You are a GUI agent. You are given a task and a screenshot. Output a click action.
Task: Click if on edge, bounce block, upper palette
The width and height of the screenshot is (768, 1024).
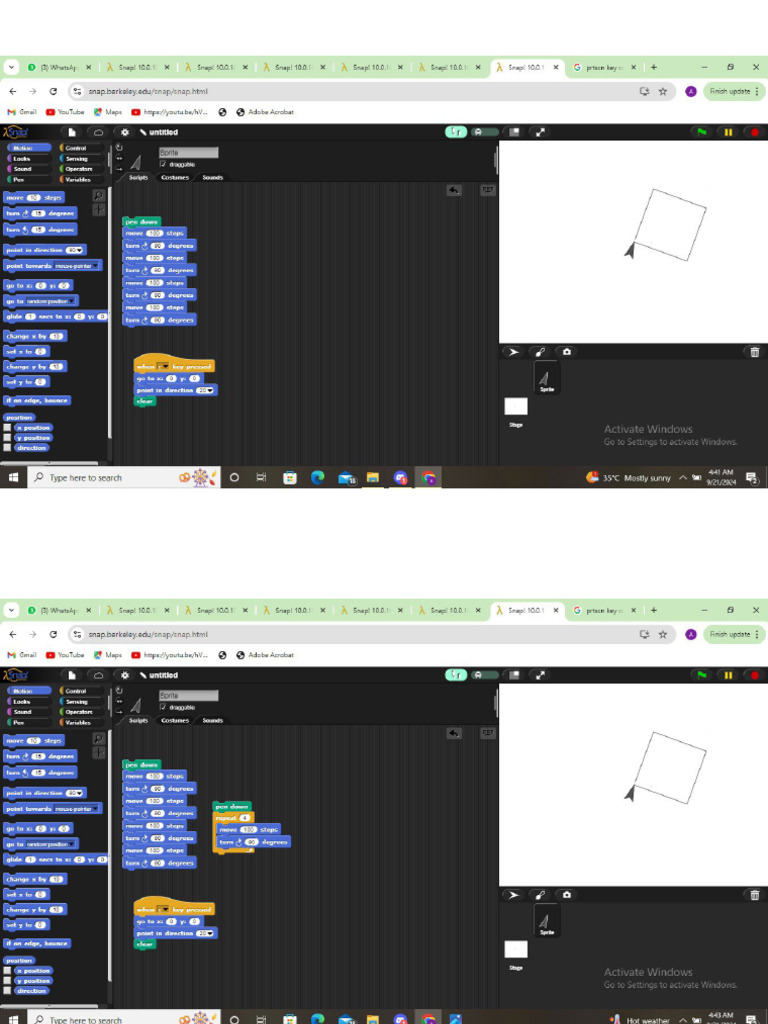pyautogui.click(x=37, y=400)
